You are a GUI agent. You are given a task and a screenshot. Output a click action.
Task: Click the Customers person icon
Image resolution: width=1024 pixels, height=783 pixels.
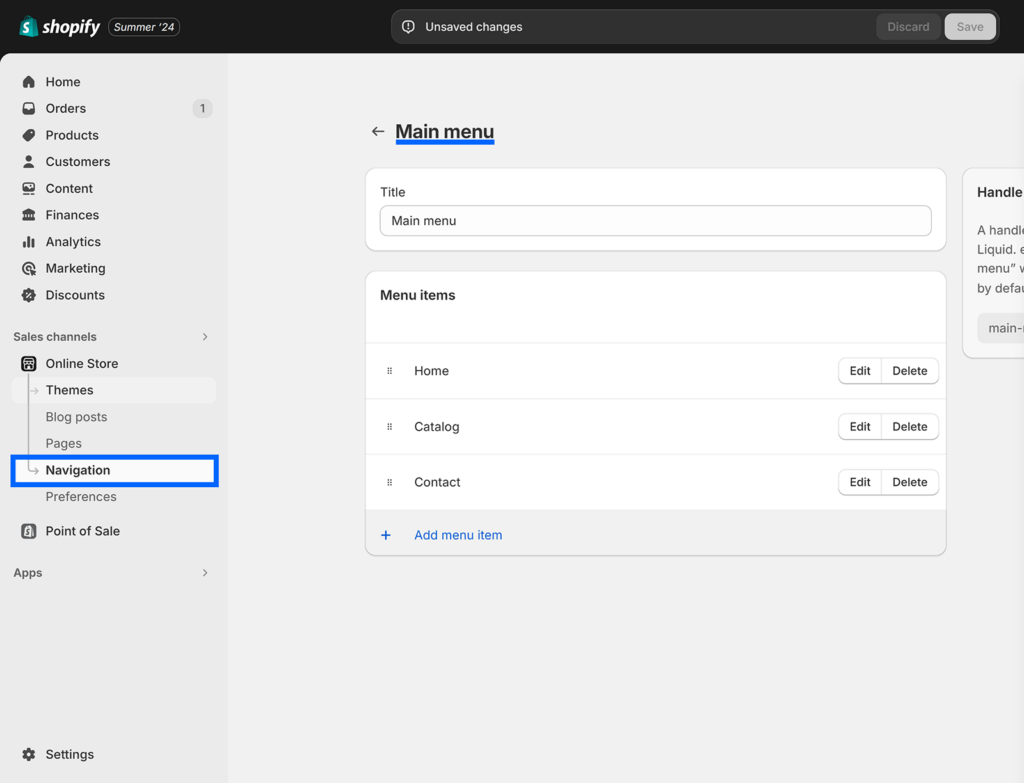tap(29, 161)
